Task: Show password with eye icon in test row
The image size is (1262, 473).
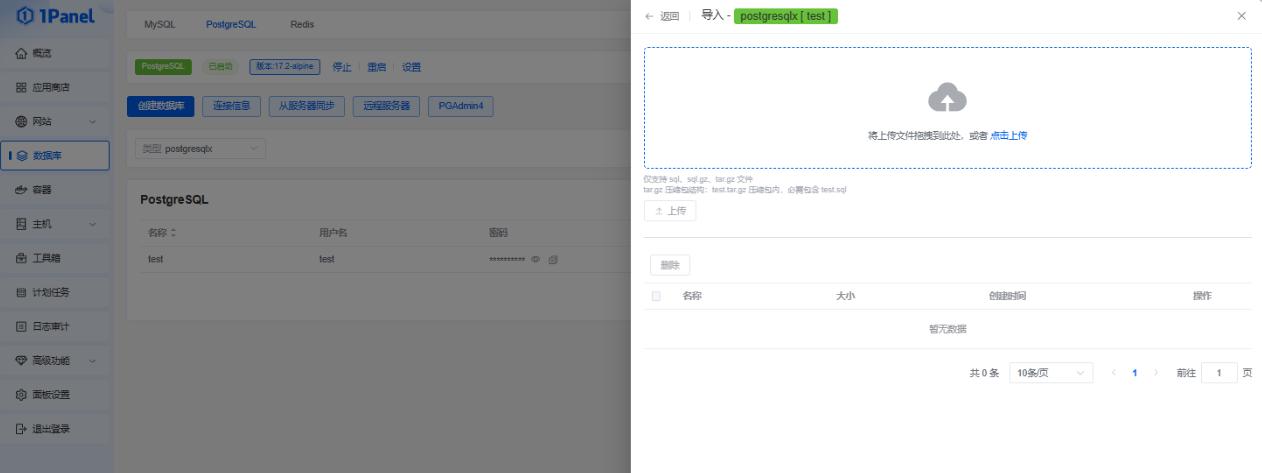Action: (536, 259)
